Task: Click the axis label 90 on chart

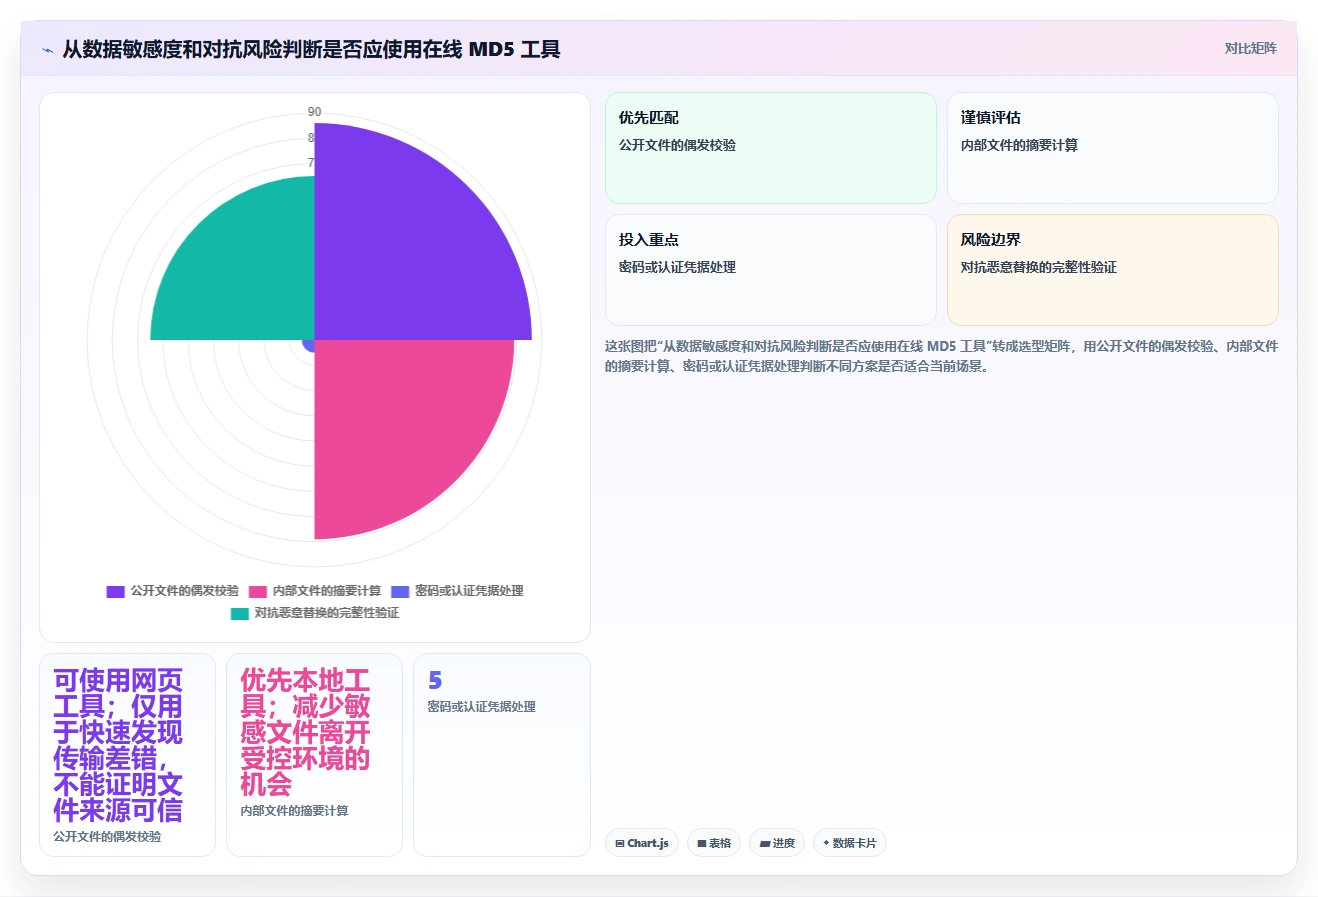Action: [x=314, y=112]
